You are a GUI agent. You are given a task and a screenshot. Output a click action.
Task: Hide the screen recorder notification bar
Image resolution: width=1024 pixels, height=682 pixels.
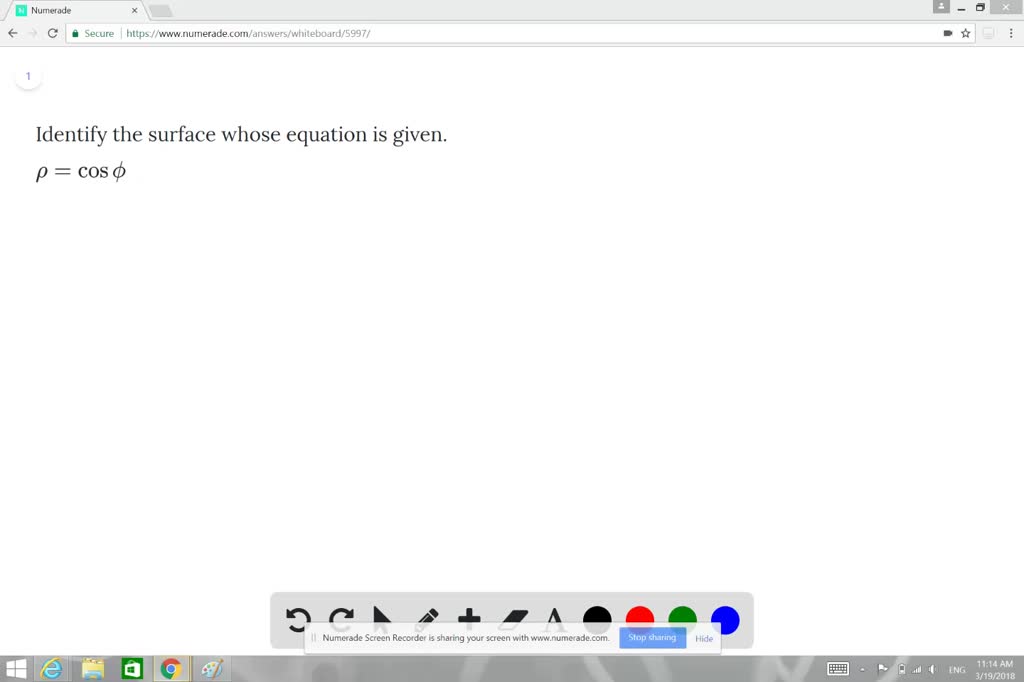(704, 638)
